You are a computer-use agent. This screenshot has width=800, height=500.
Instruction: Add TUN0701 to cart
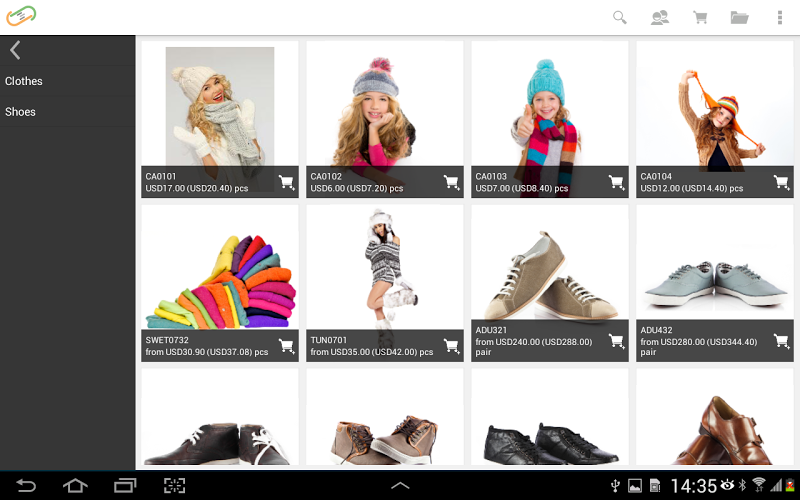(451, 346)
